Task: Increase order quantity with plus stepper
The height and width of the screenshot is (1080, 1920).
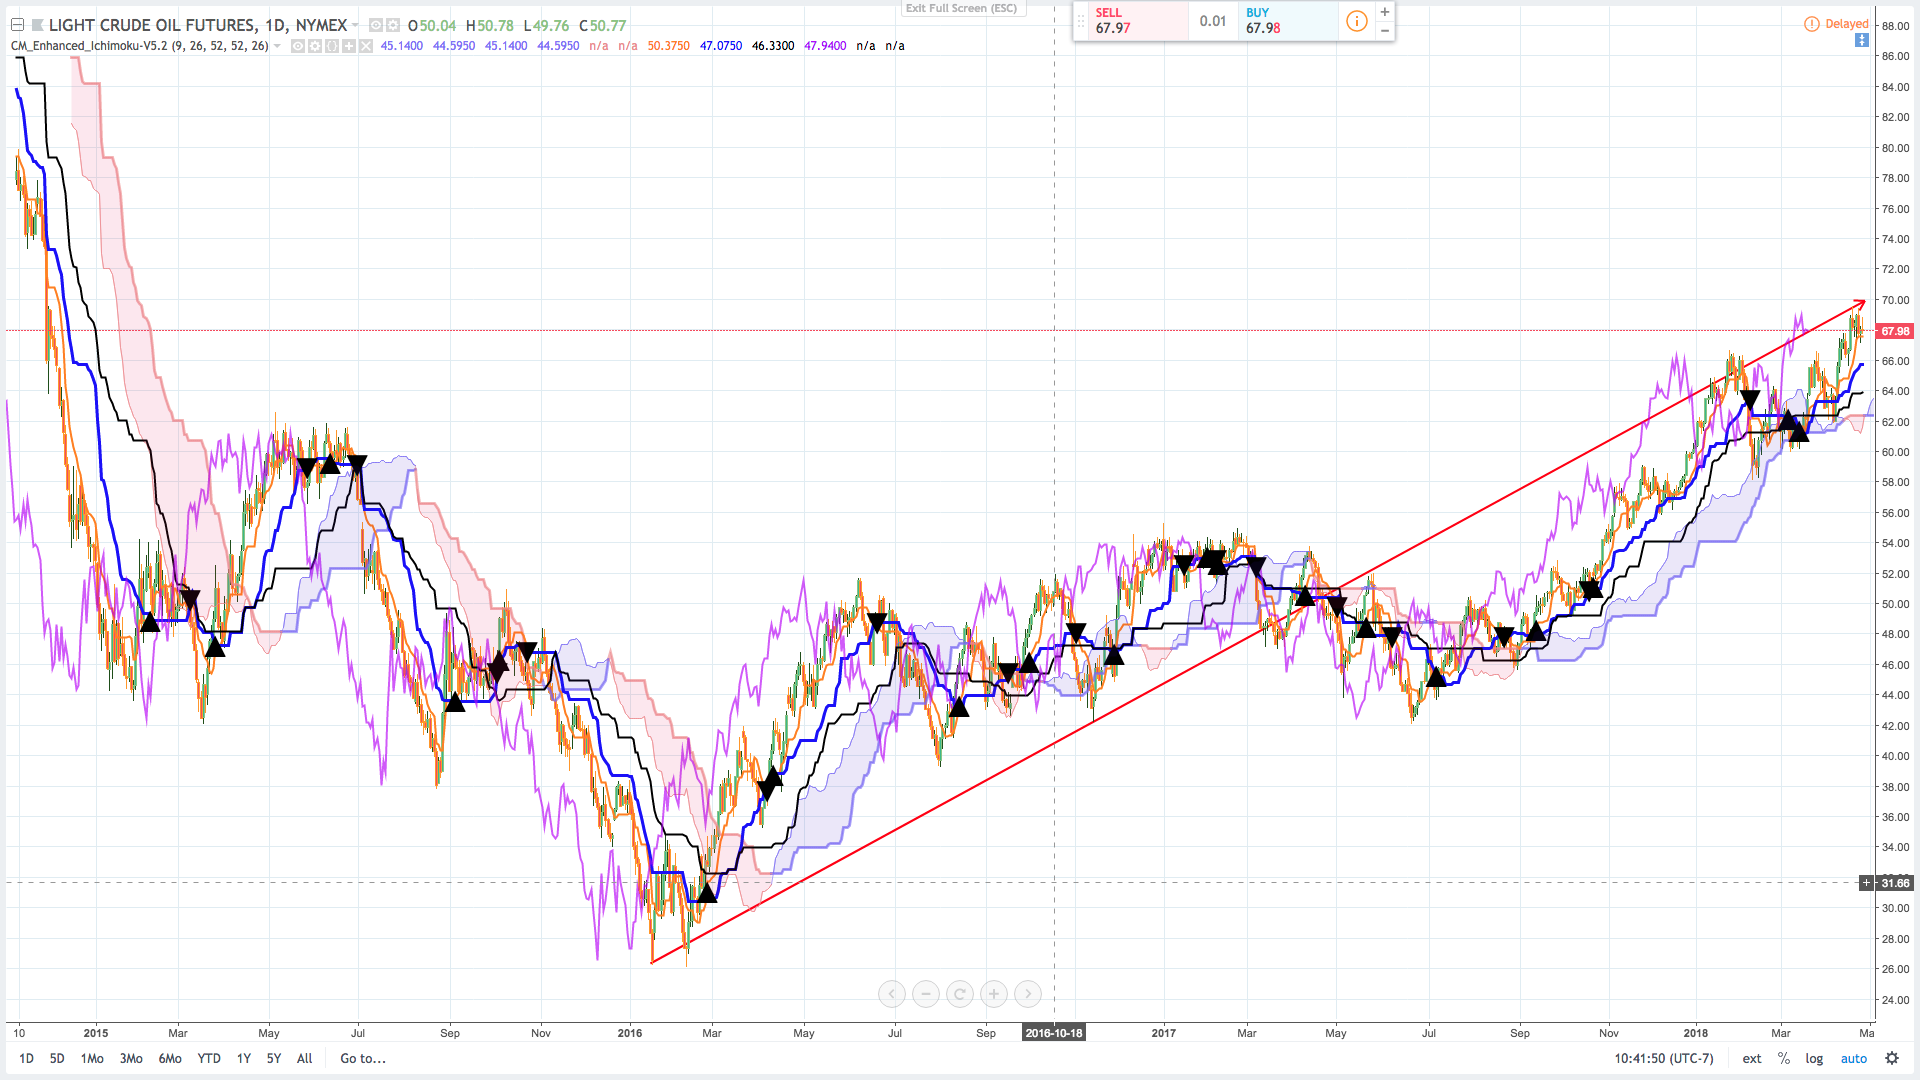Action: 1385,12
